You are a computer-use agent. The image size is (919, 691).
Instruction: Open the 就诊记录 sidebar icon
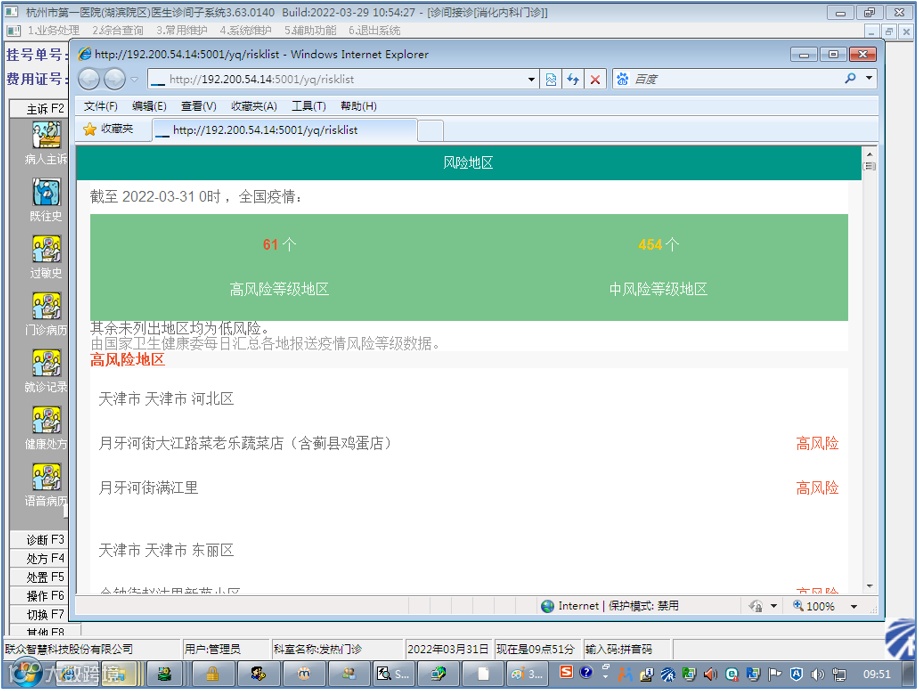click(46, 363)
